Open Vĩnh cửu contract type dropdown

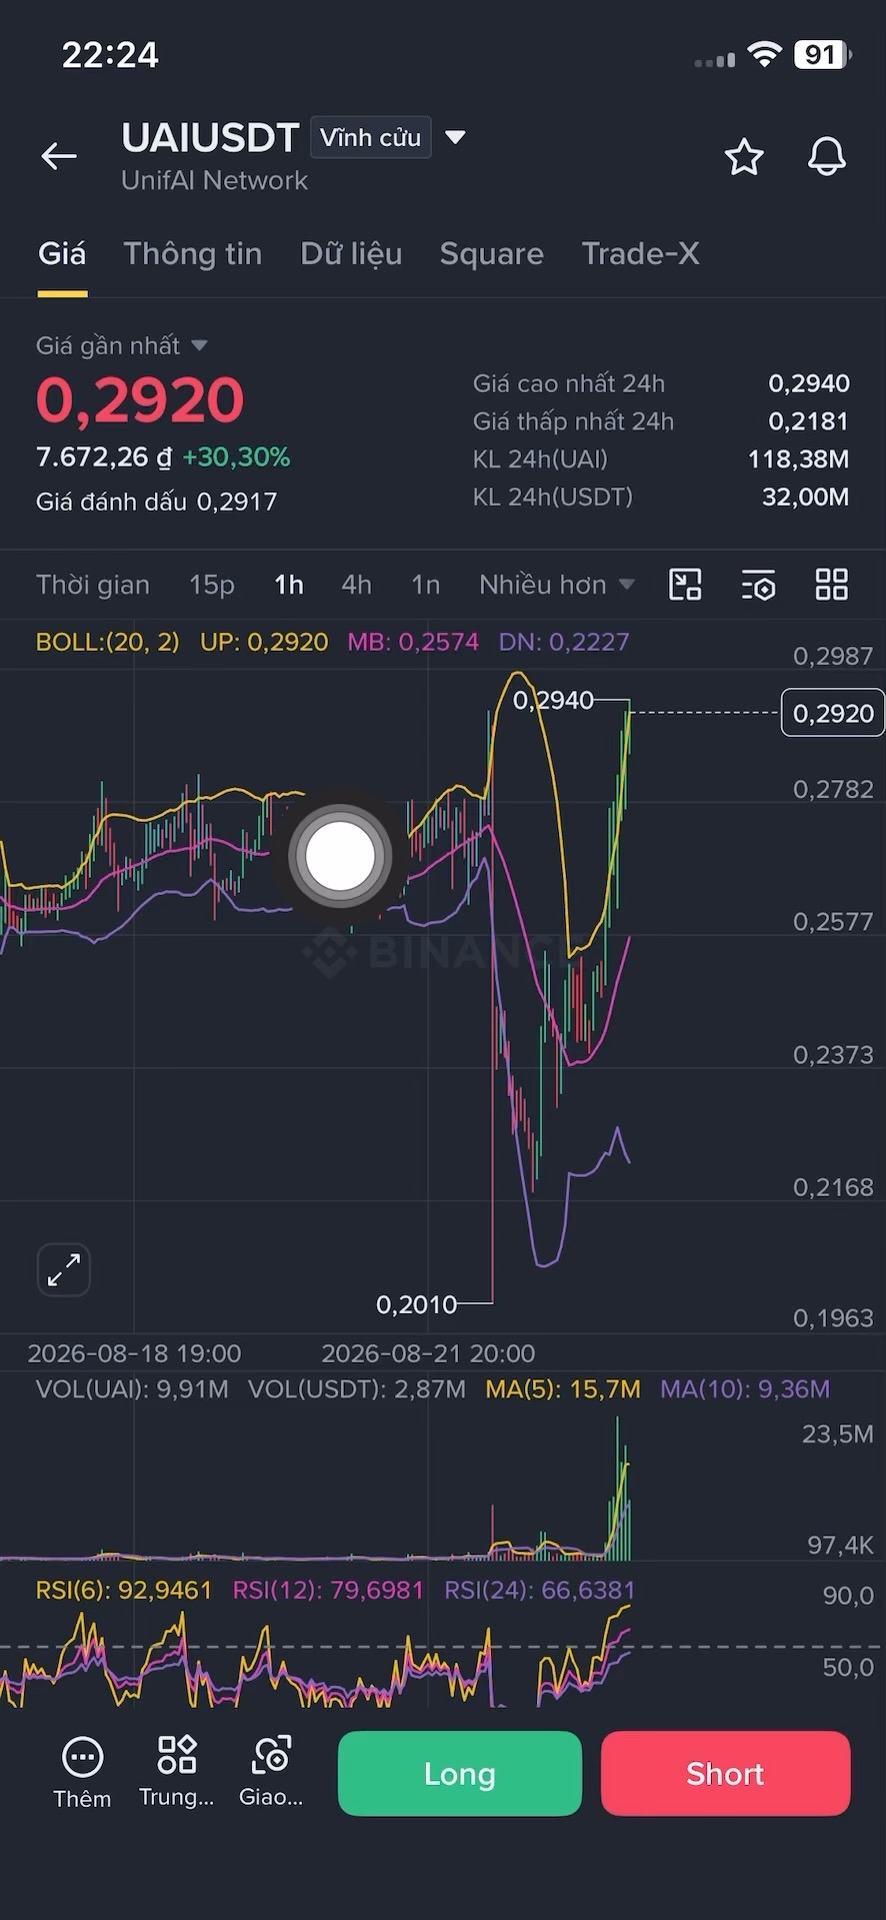[x=371, y=138]
